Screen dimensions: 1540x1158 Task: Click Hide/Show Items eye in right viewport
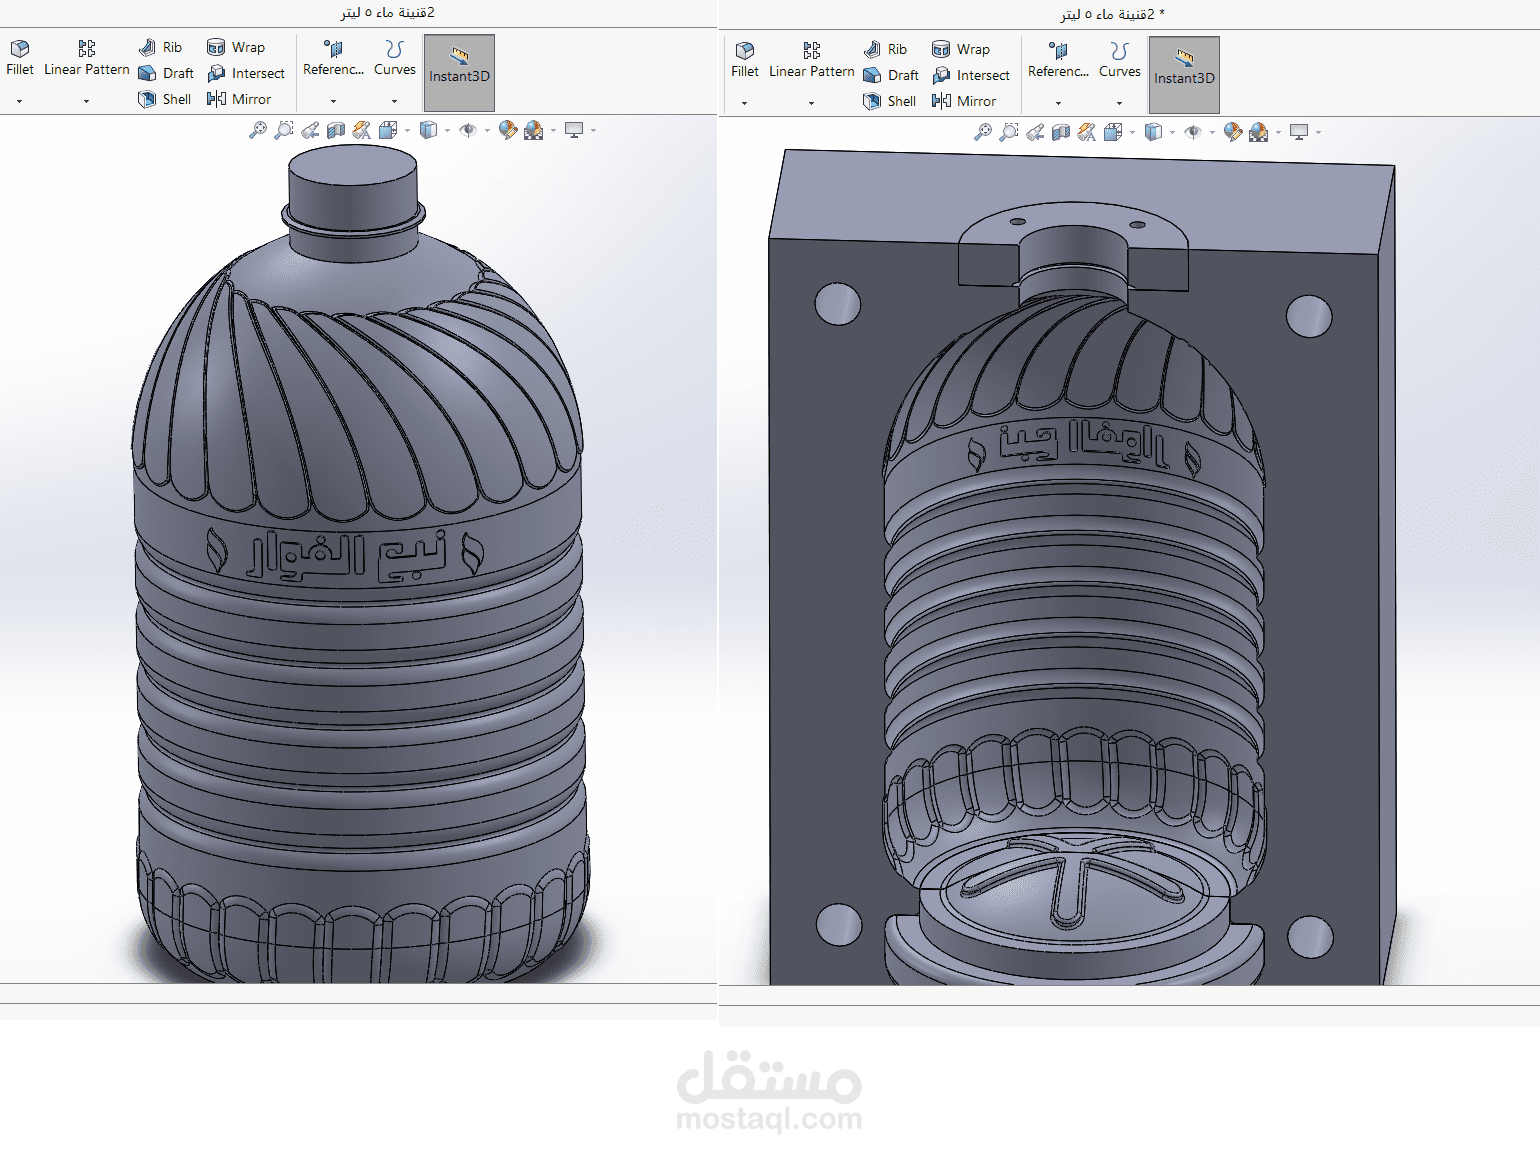[x=1193, y=132]
